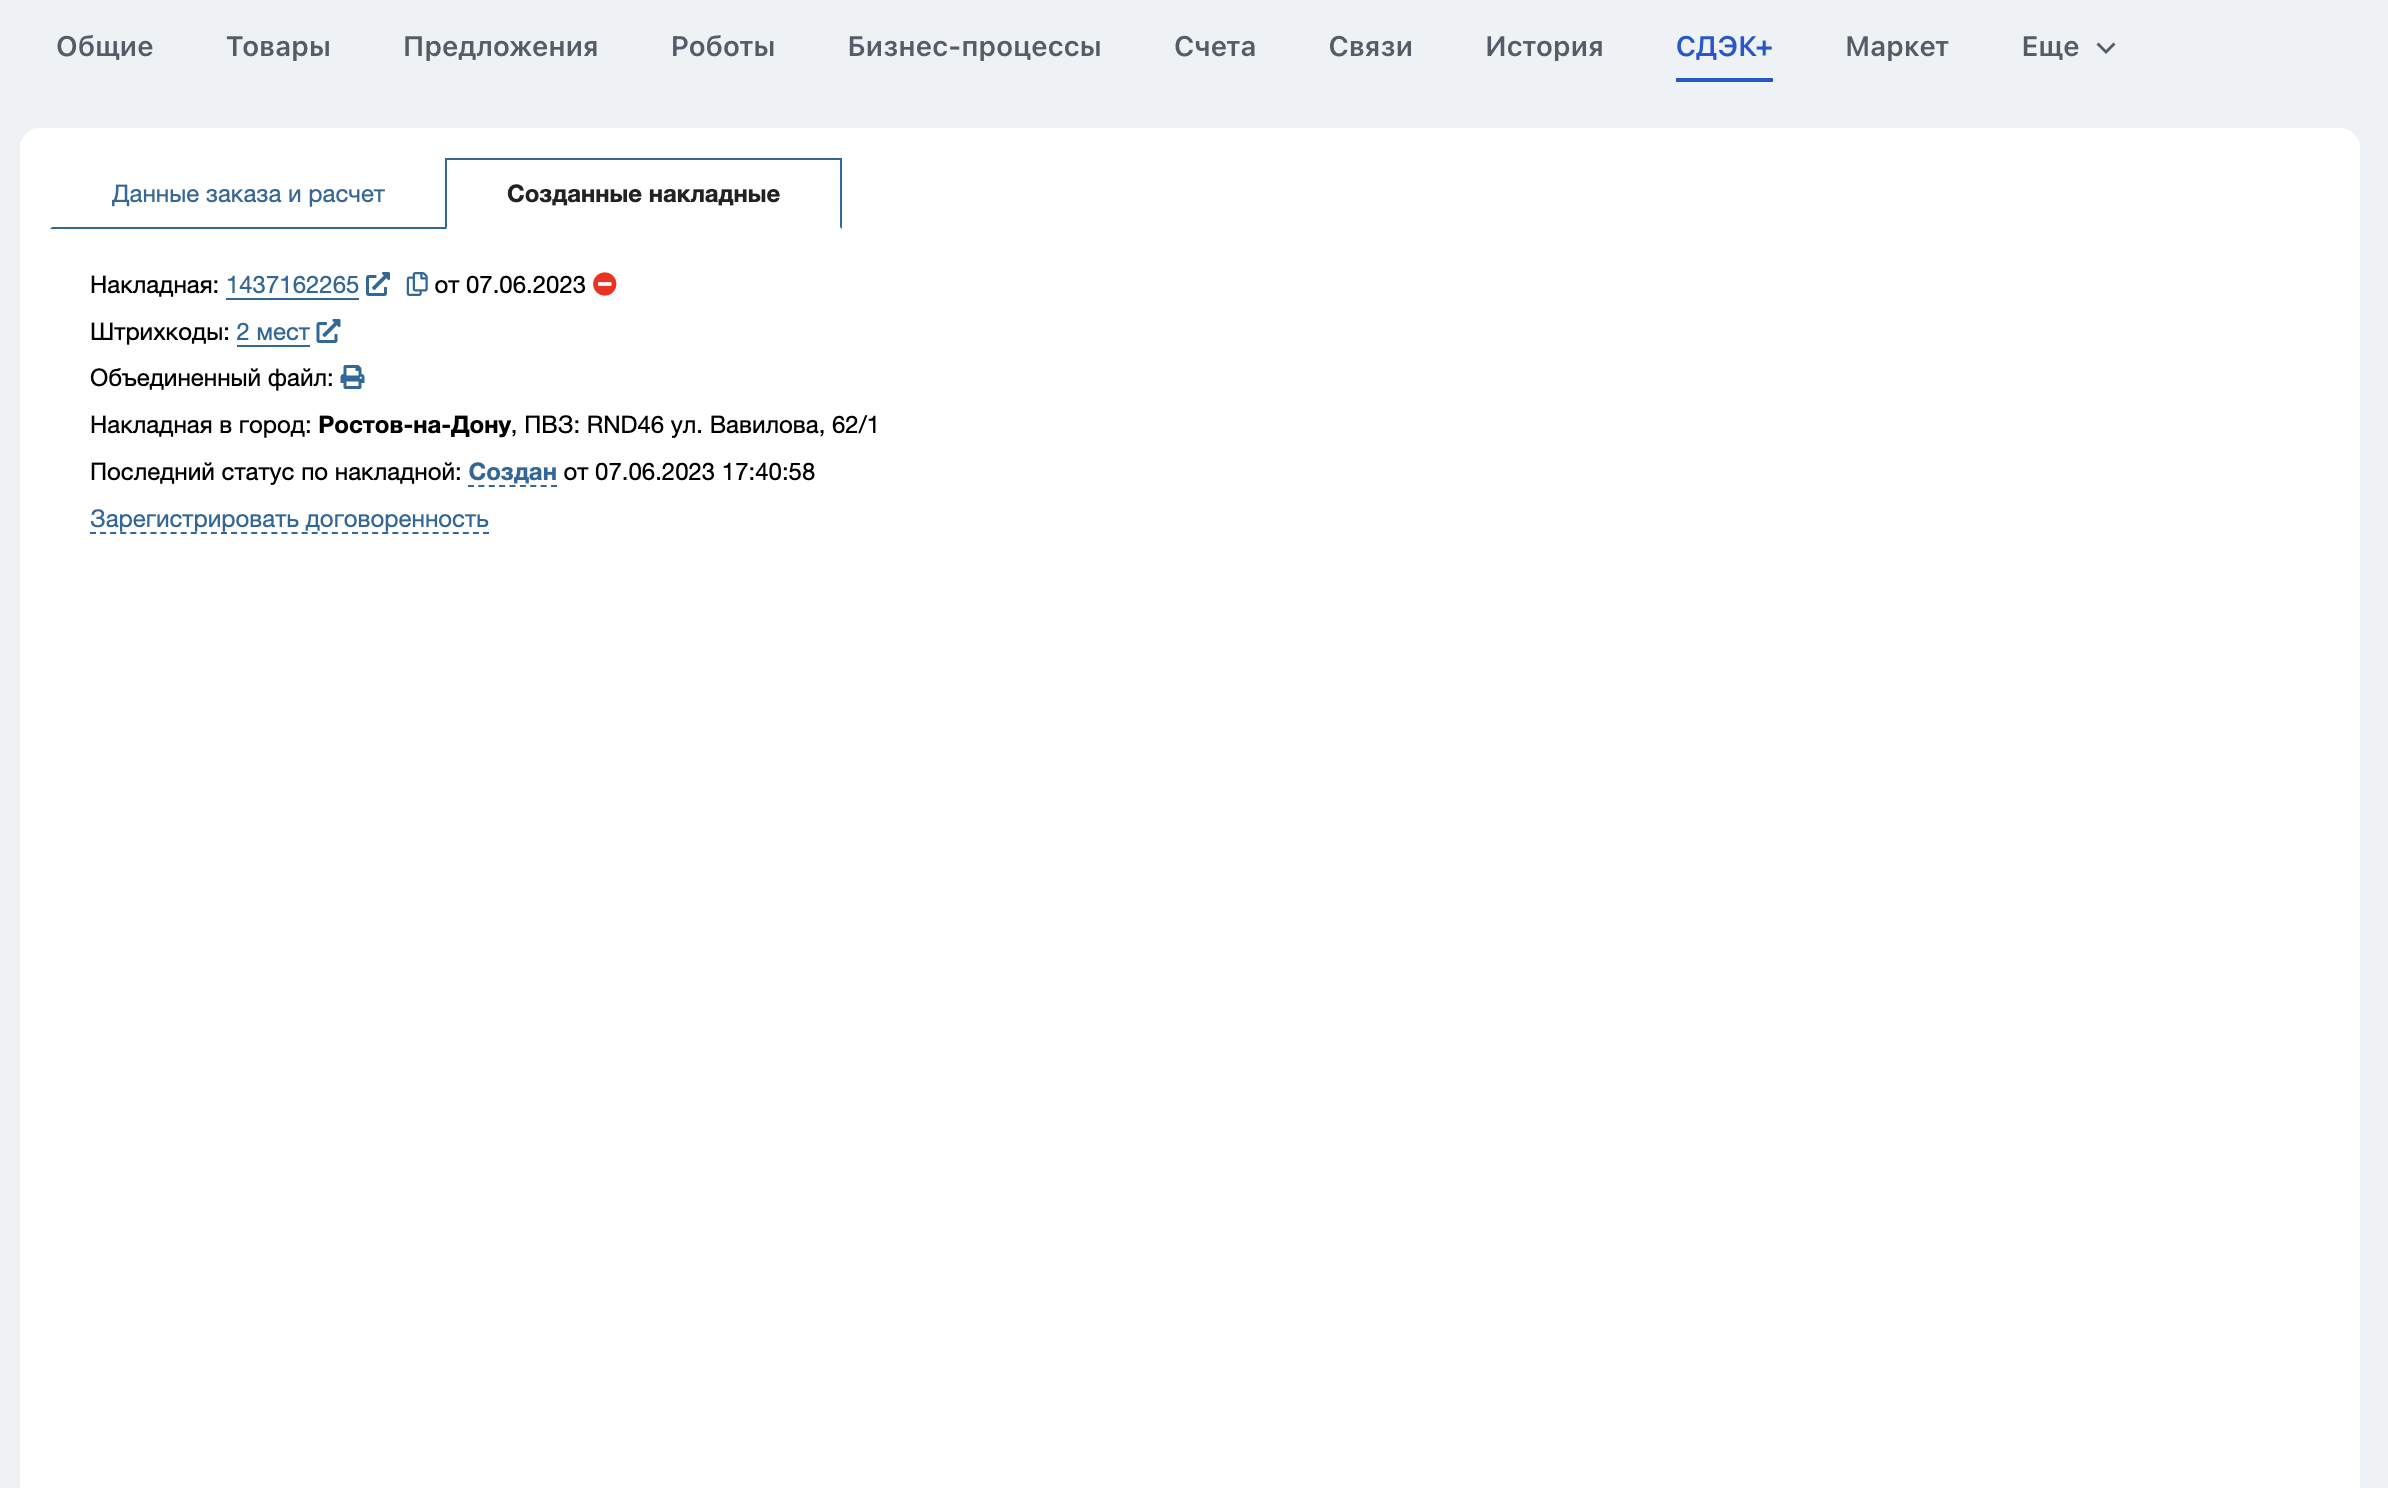This screenshot has width=2388, height=1488.
Task: Open the История tab
Action: coord(1544,47)
